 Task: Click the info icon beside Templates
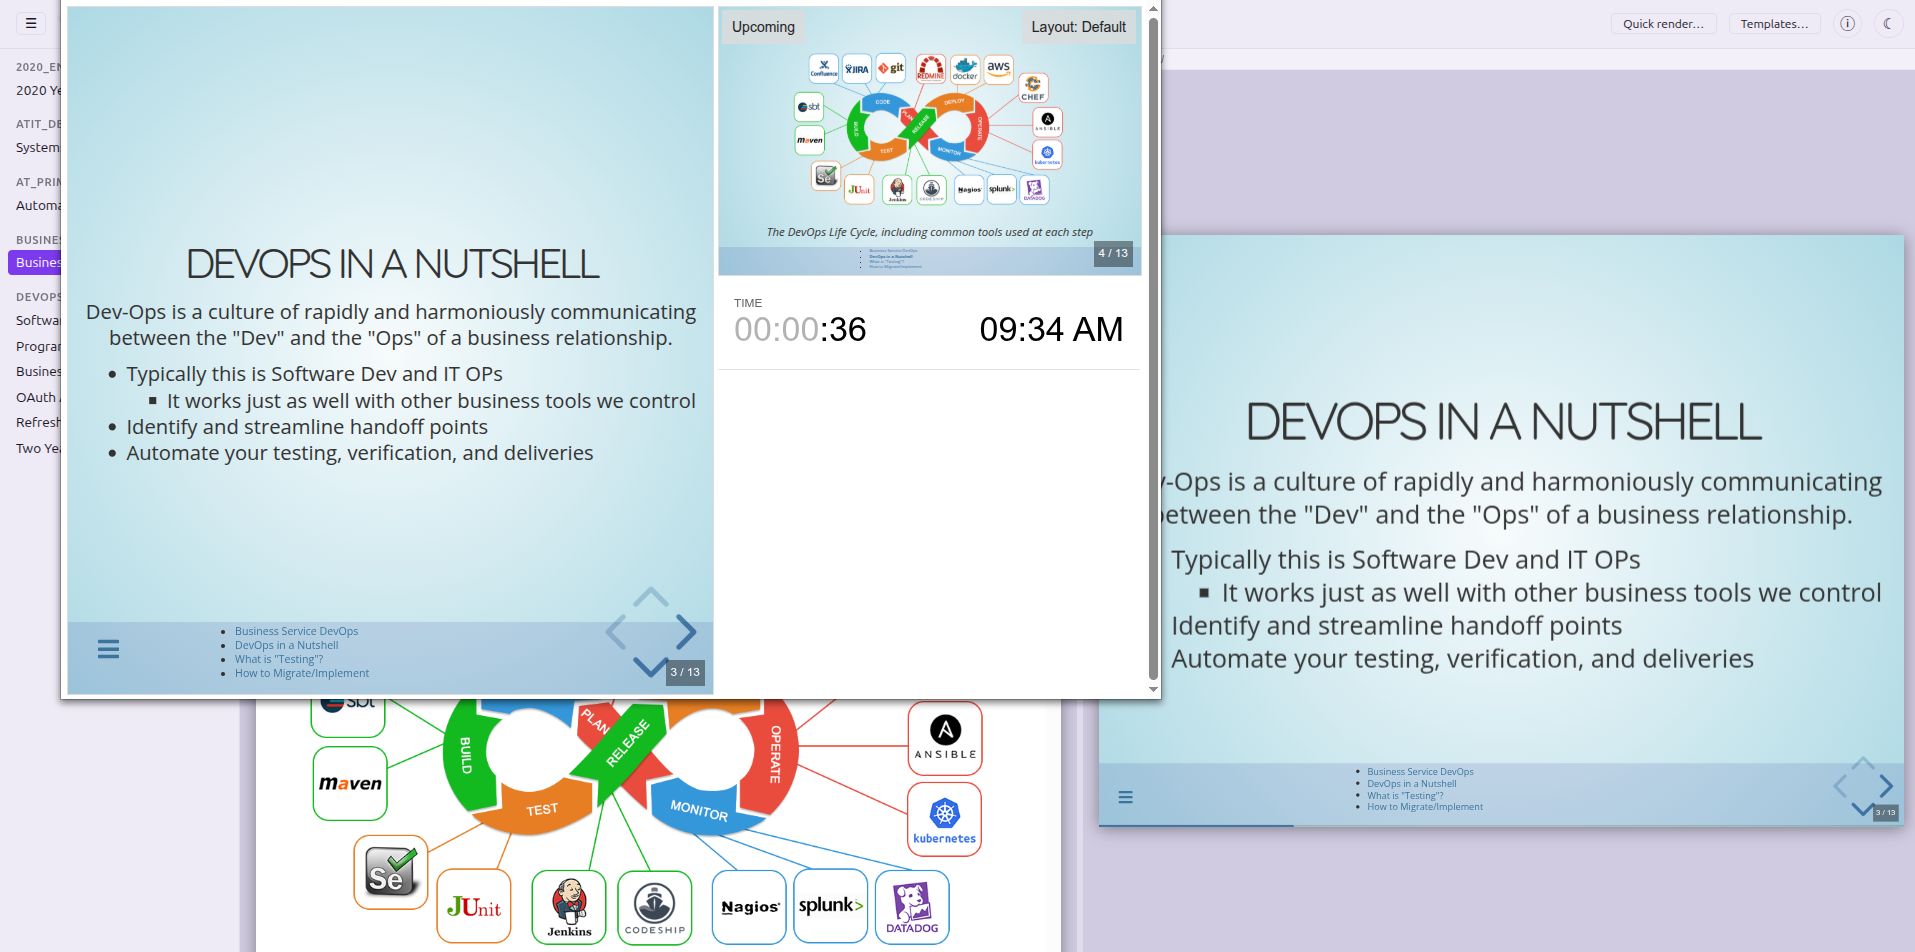[x=1847, y=23]
